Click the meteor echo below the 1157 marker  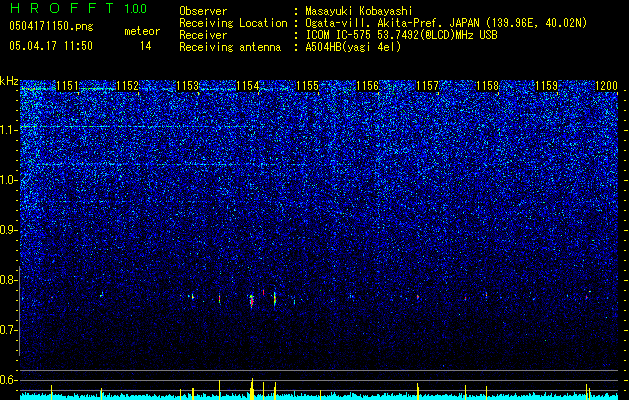click(x=418, y=297)
